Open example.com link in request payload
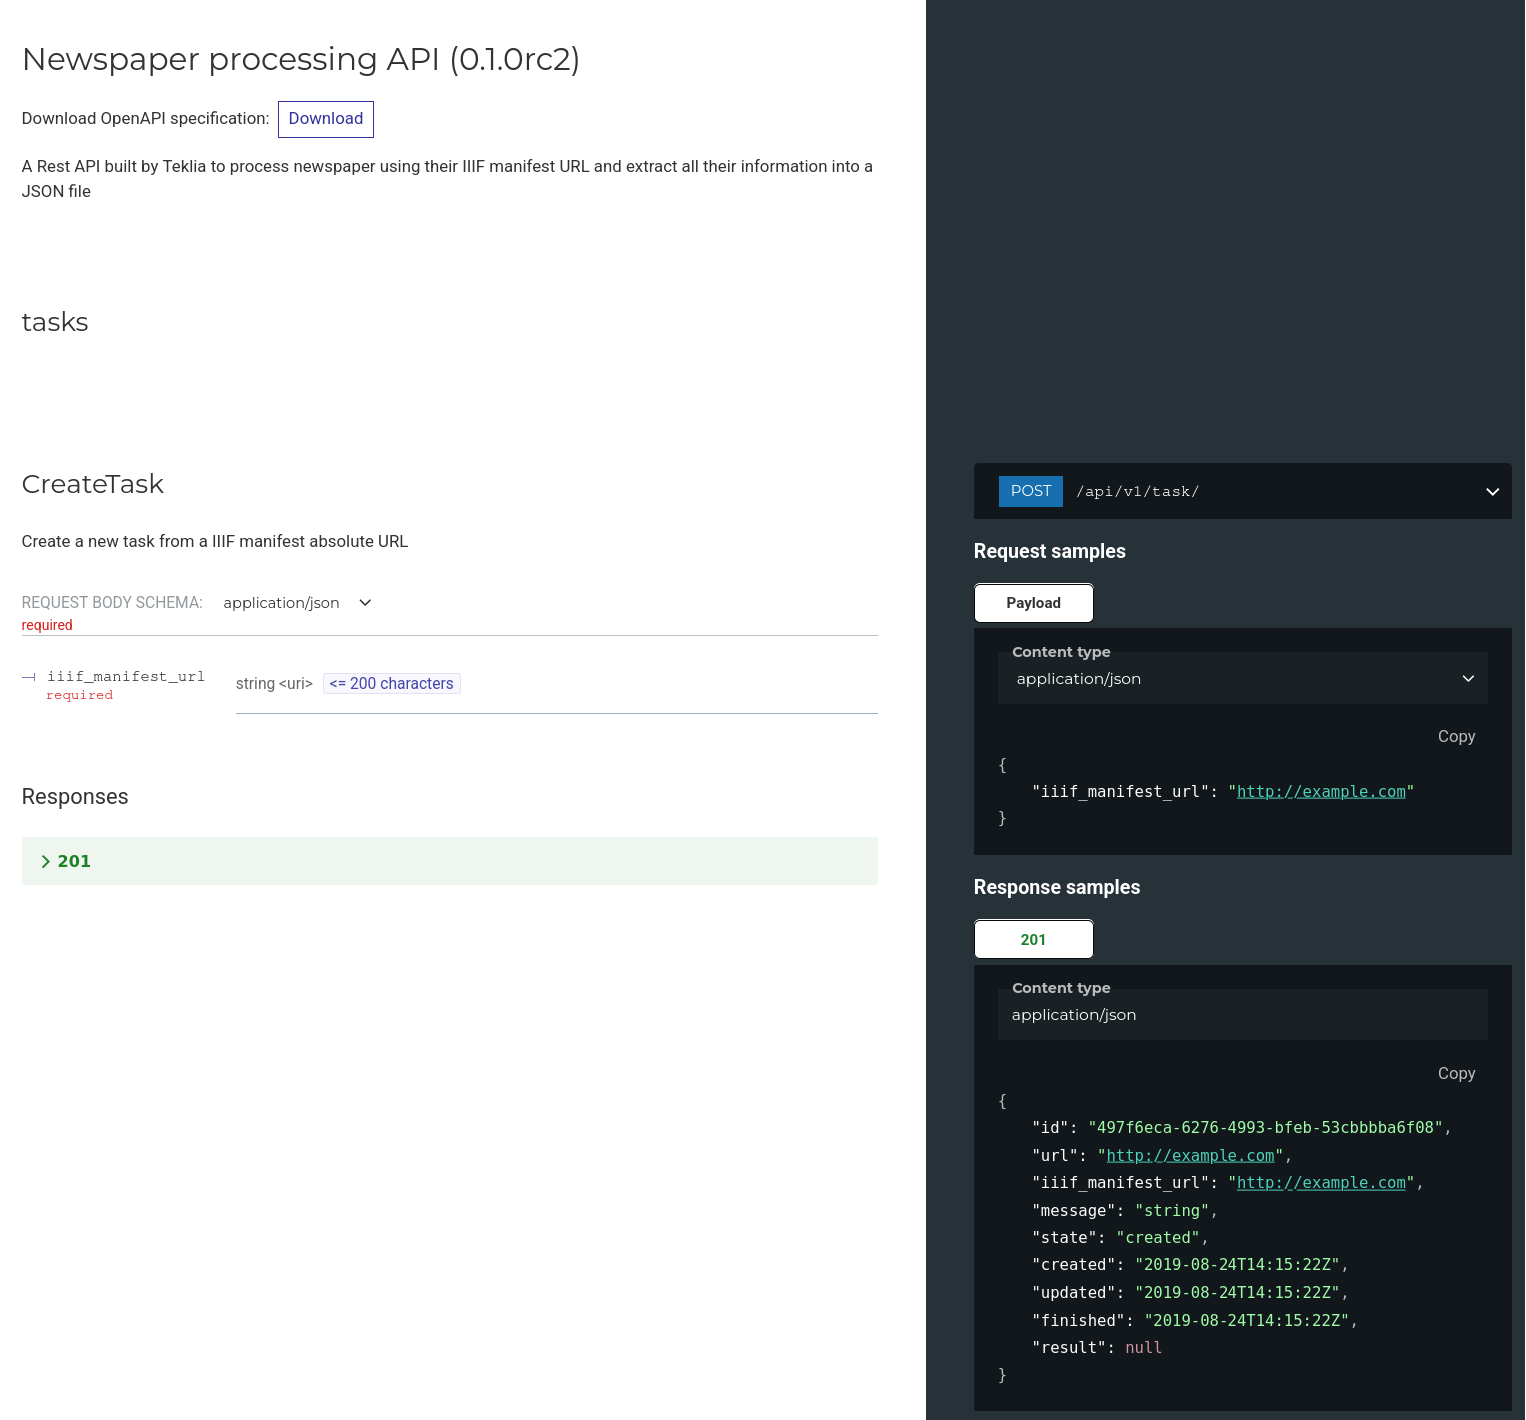This screenshot has width=1526, height=1420. pyautogui.click(x=1321, y=792)
